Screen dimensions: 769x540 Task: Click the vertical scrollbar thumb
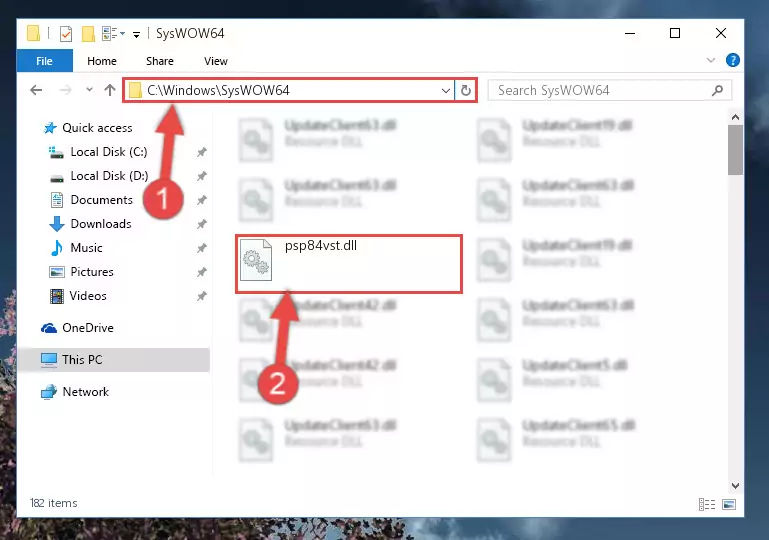(735, 150)
